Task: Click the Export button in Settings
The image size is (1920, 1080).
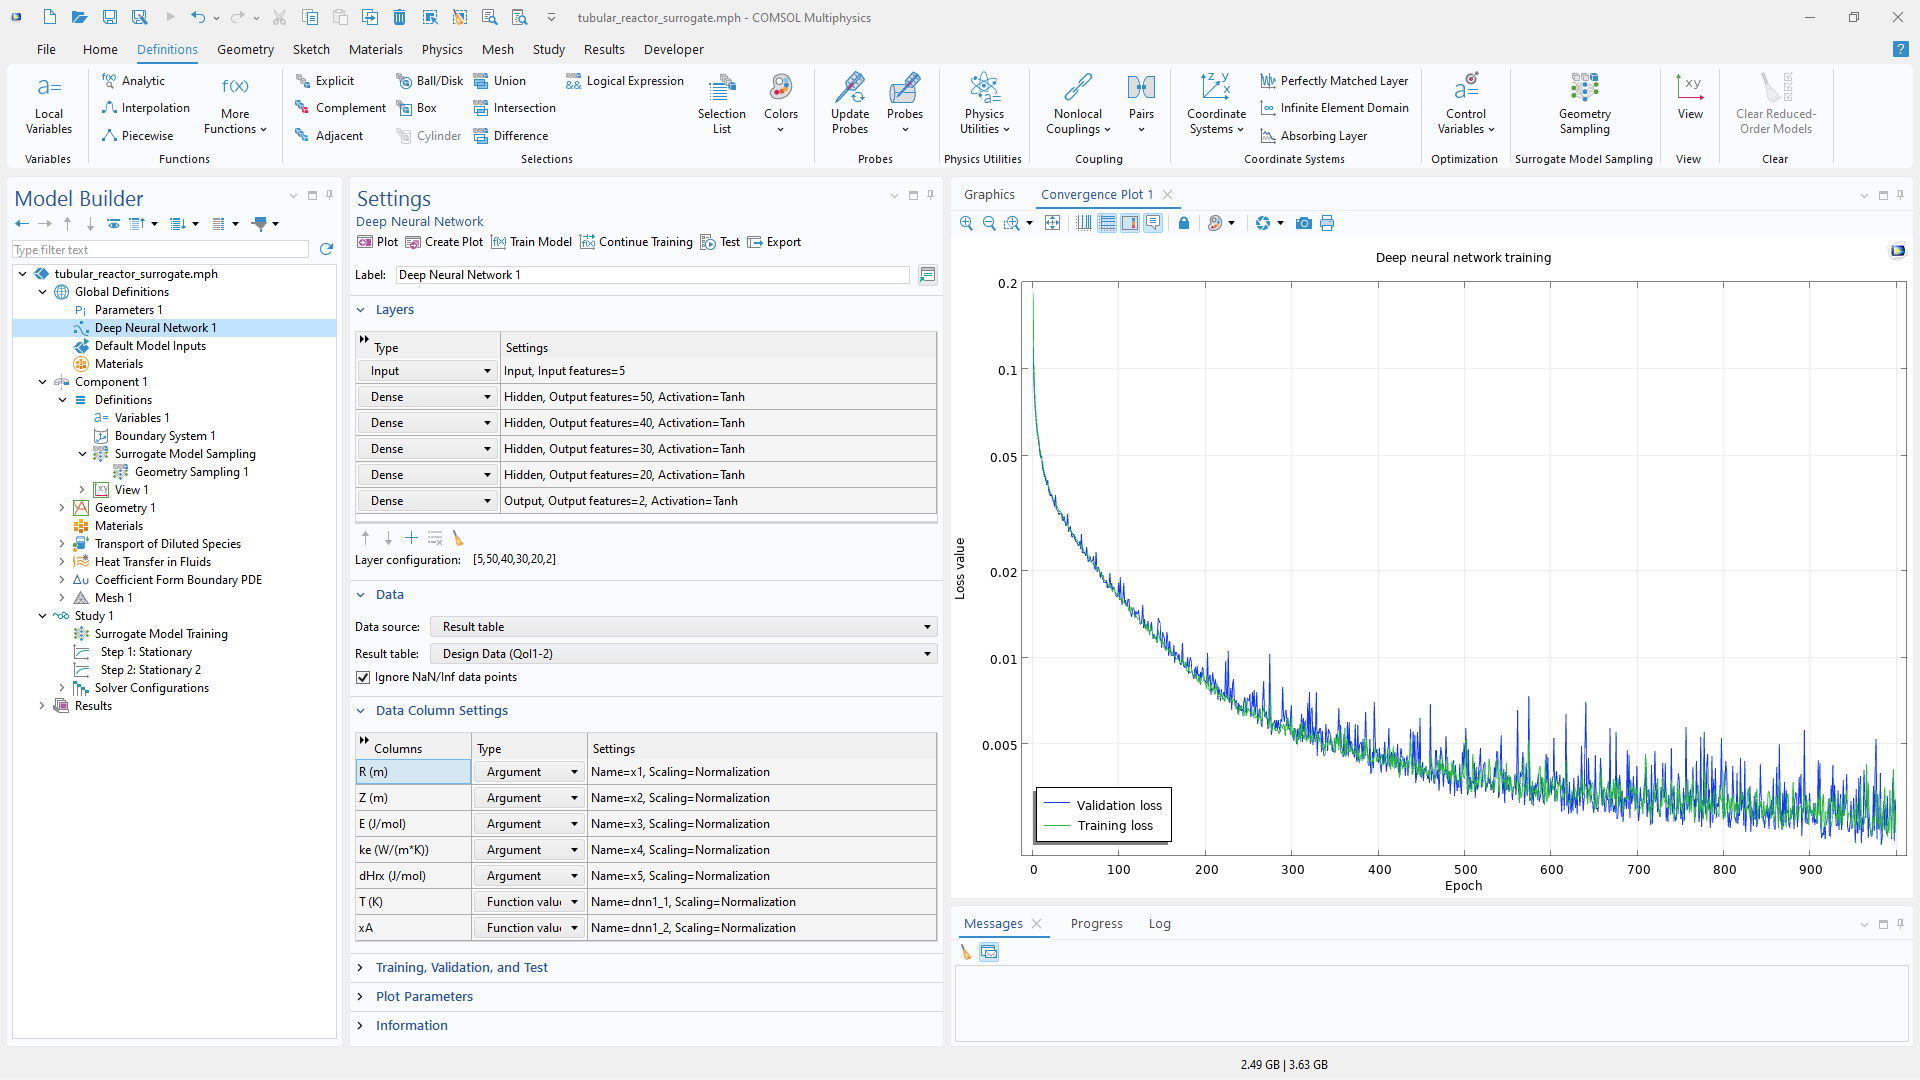Action: coord(774,242)
